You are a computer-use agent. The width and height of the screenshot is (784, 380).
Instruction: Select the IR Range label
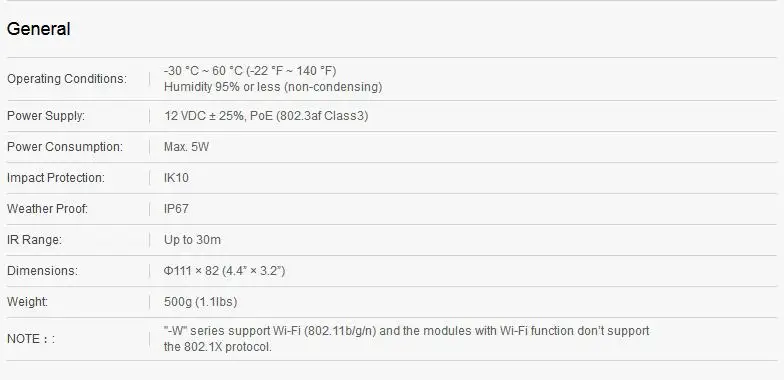coord(34,240)
